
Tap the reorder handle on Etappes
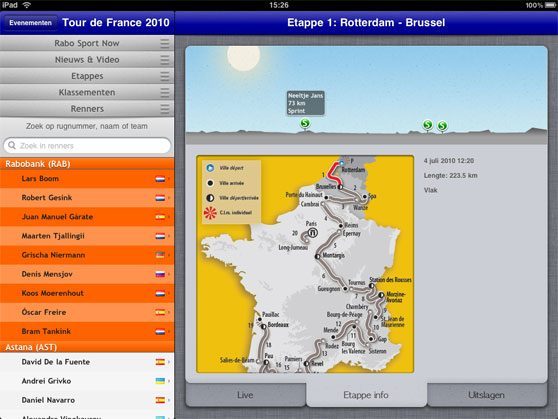point(164,76)
